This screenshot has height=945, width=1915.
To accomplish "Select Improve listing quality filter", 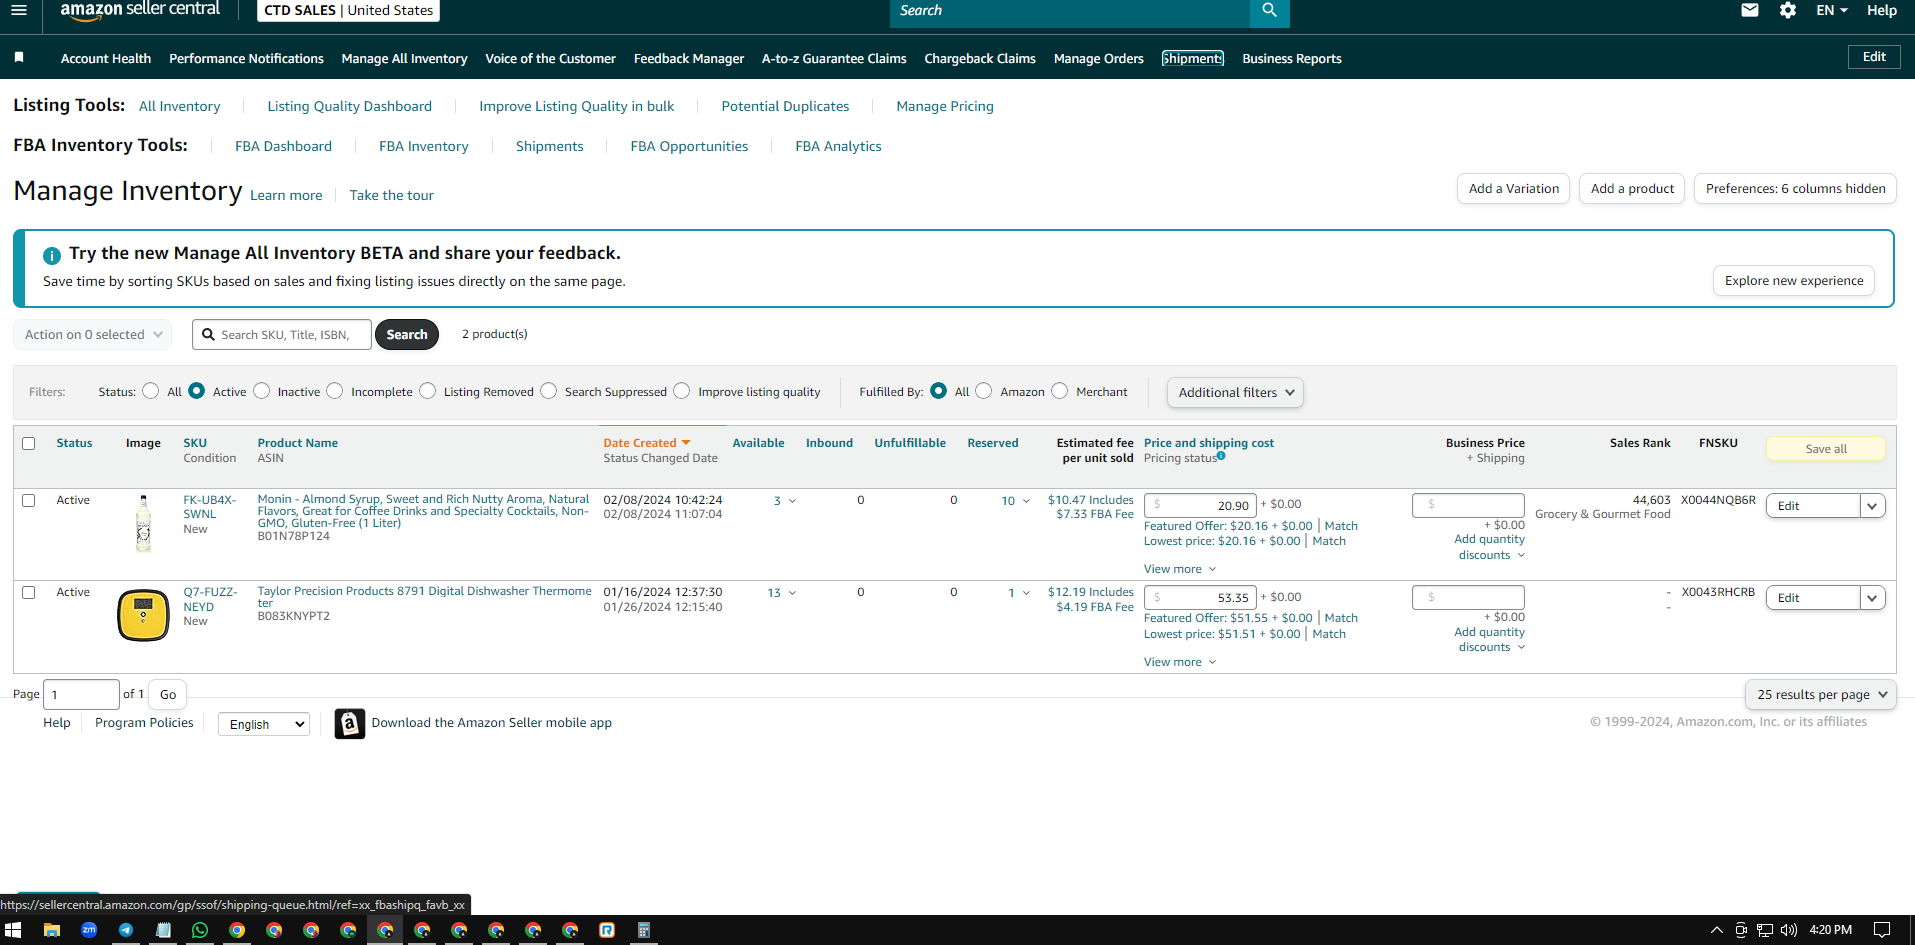I will click(x=682, y=391).
